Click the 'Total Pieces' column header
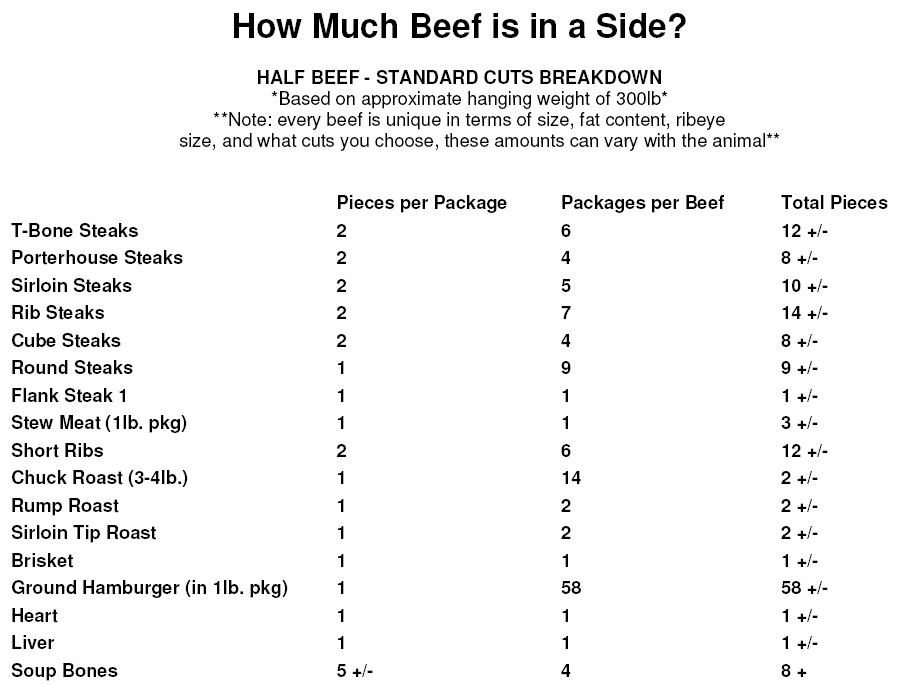Screen dimensions: 898x684 point(834,202)
